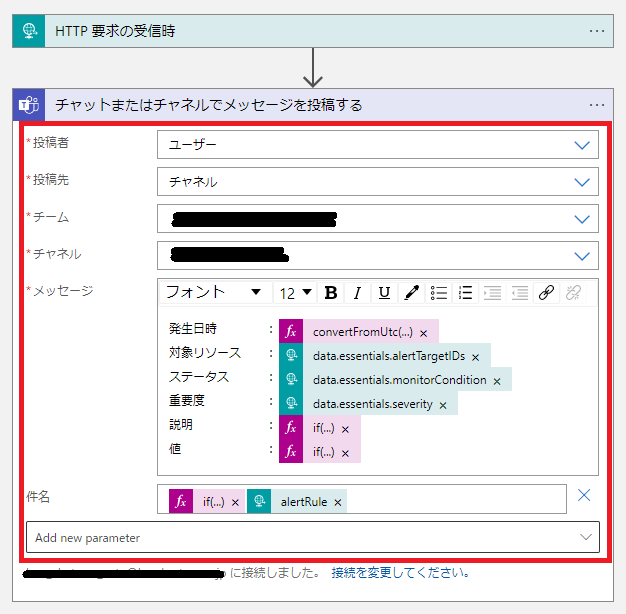This screenshot has height=614, width=626.
Task: Remove the if(...) token in 件名 field
Action: [x=236, y=503]
